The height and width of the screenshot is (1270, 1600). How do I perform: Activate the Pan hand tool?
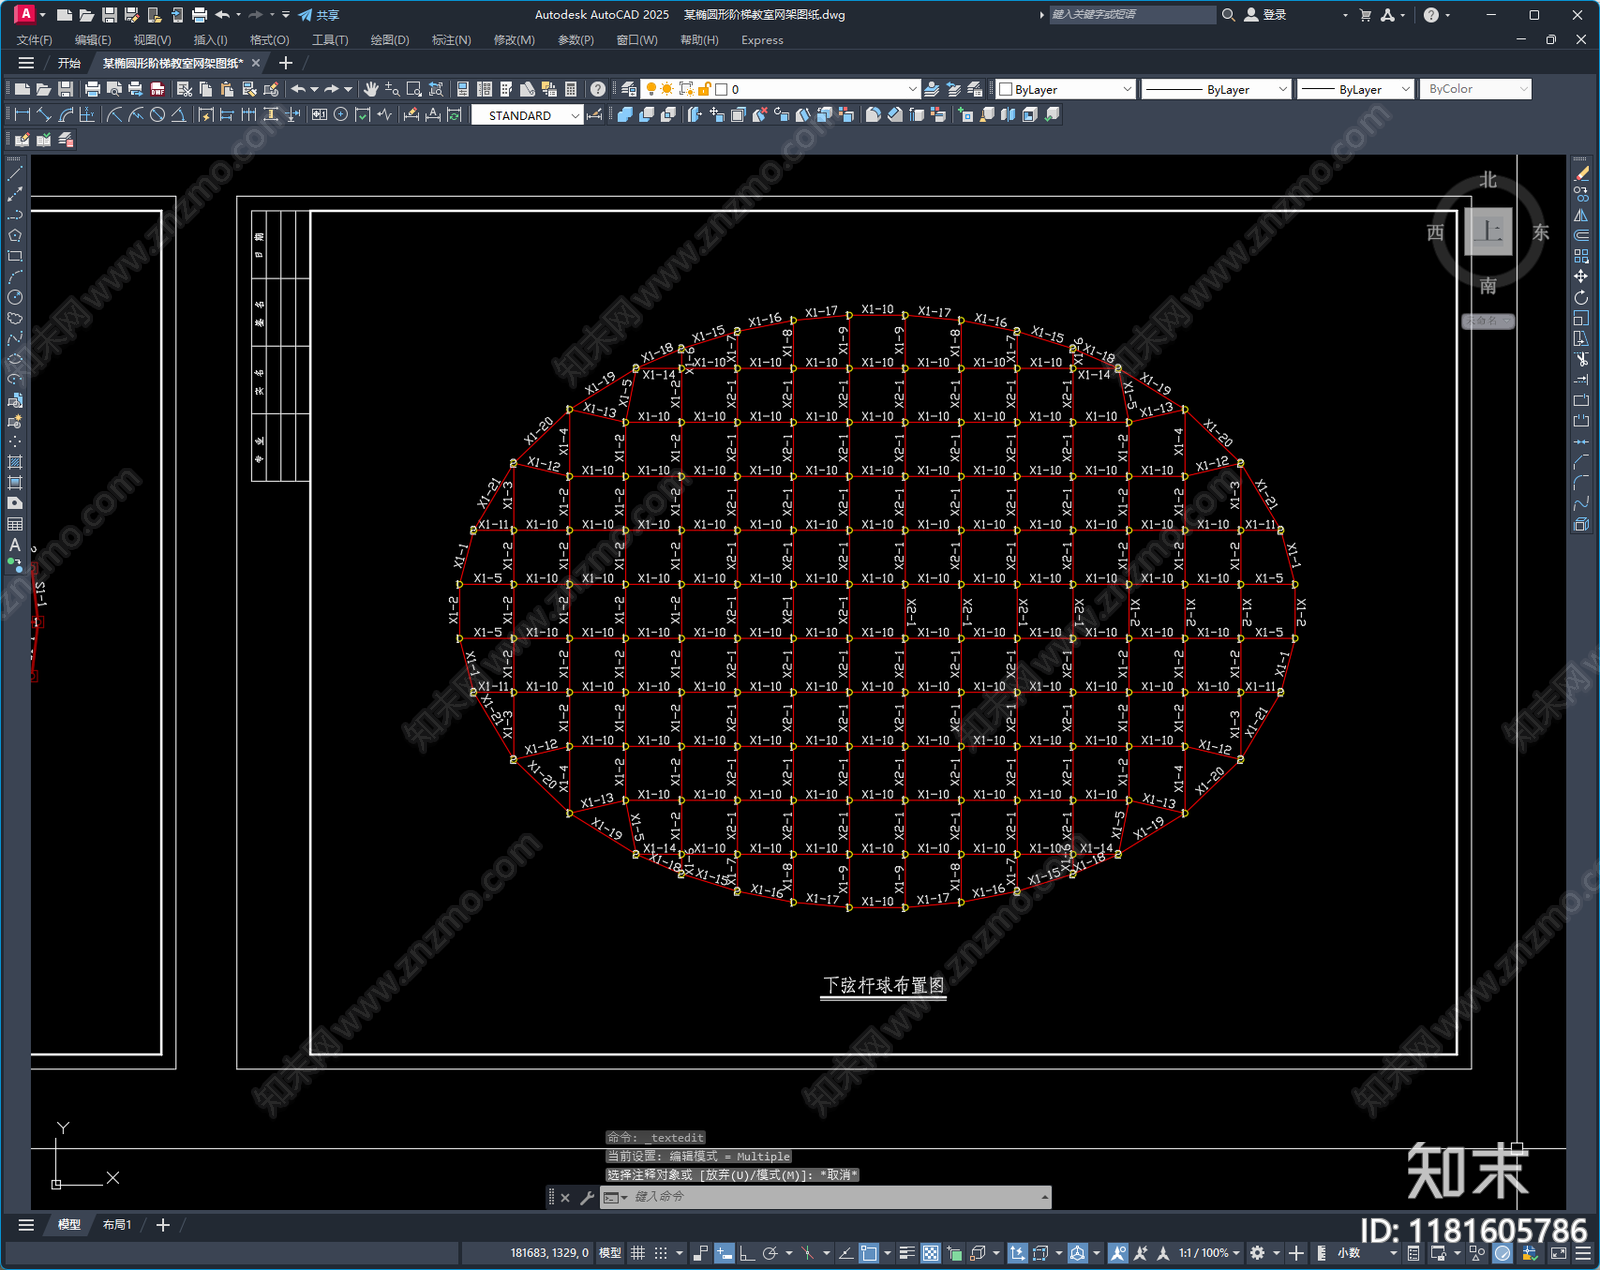coord(371,89)
